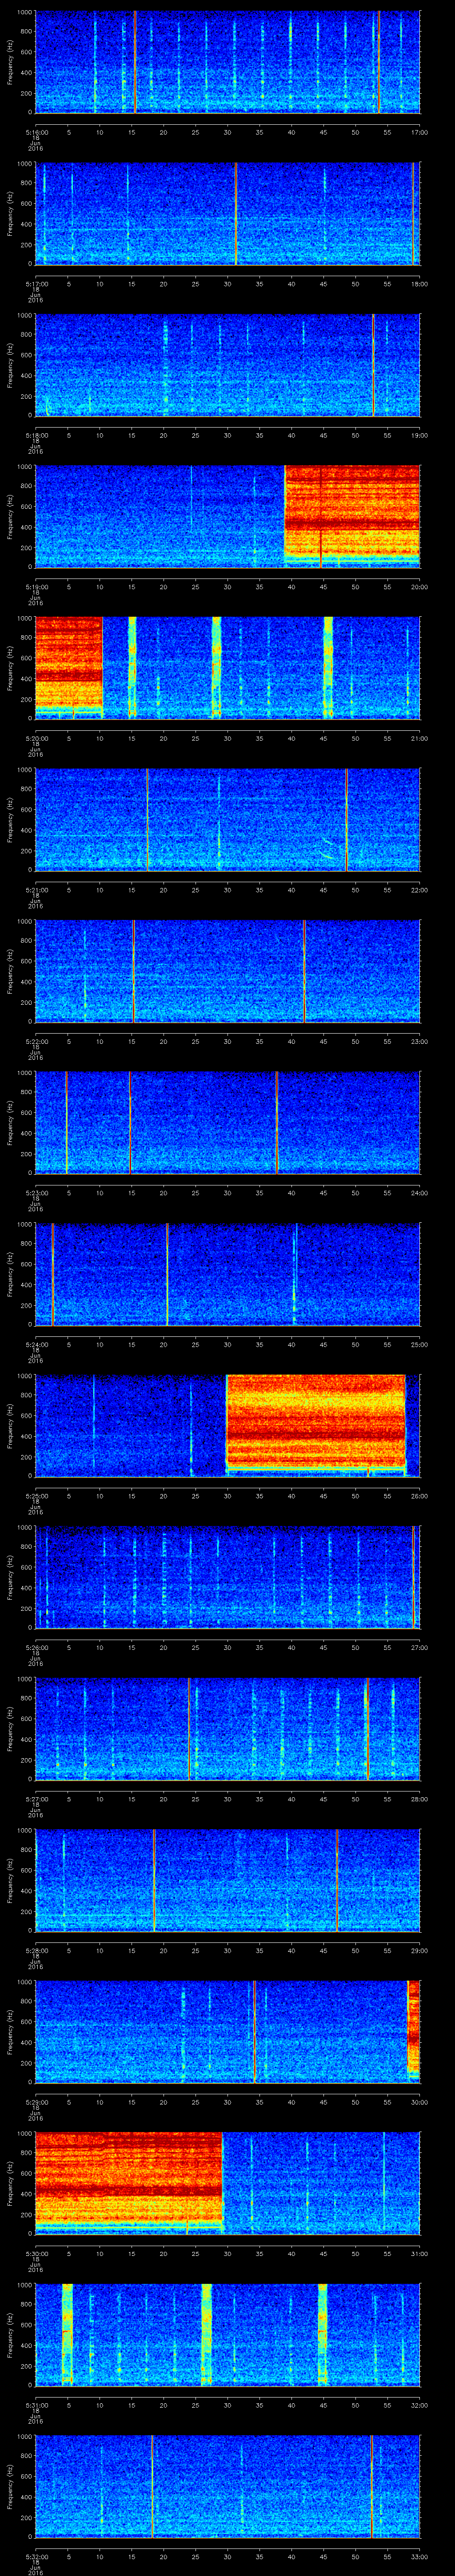Click the 5:22:00 start time label
This screenshot has width=455, height=2576.
[36, 1041]
